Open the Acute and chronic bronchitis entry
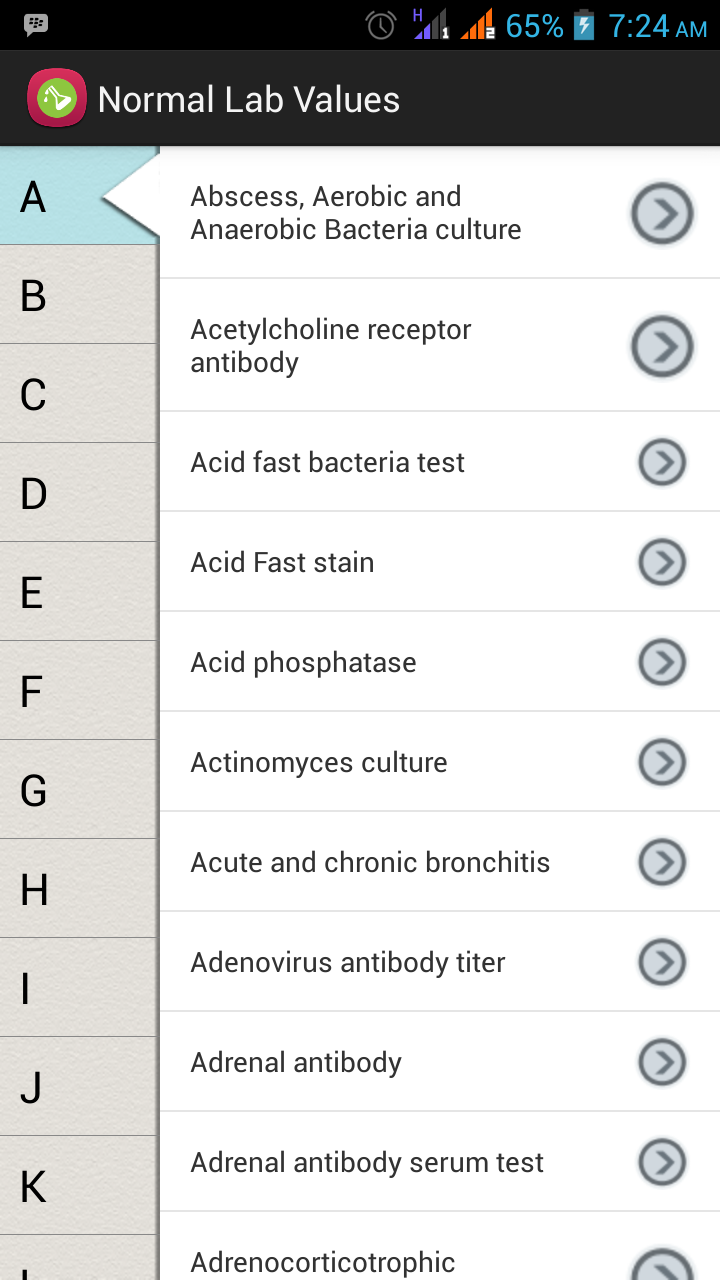720x1280 pixels. click(370, 862)
